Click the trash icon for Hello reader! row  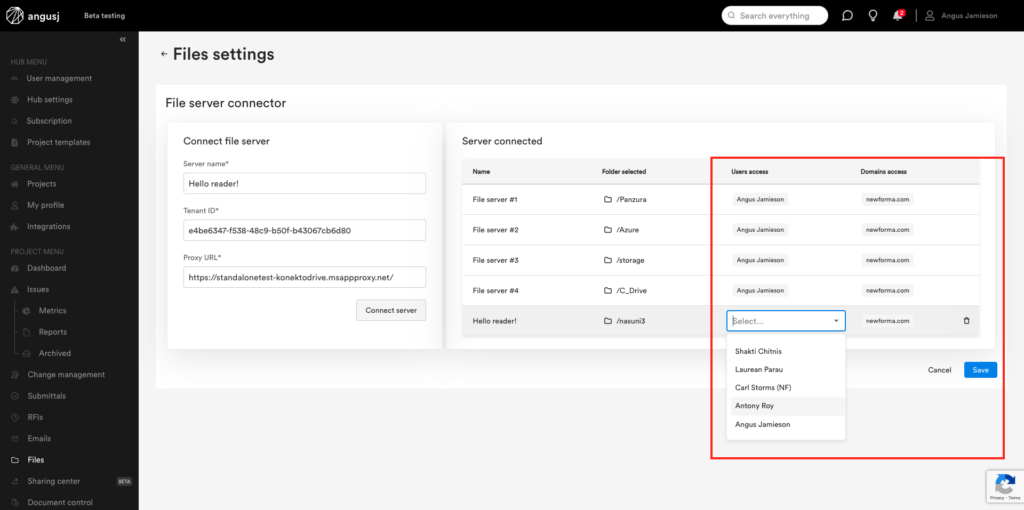966,321
